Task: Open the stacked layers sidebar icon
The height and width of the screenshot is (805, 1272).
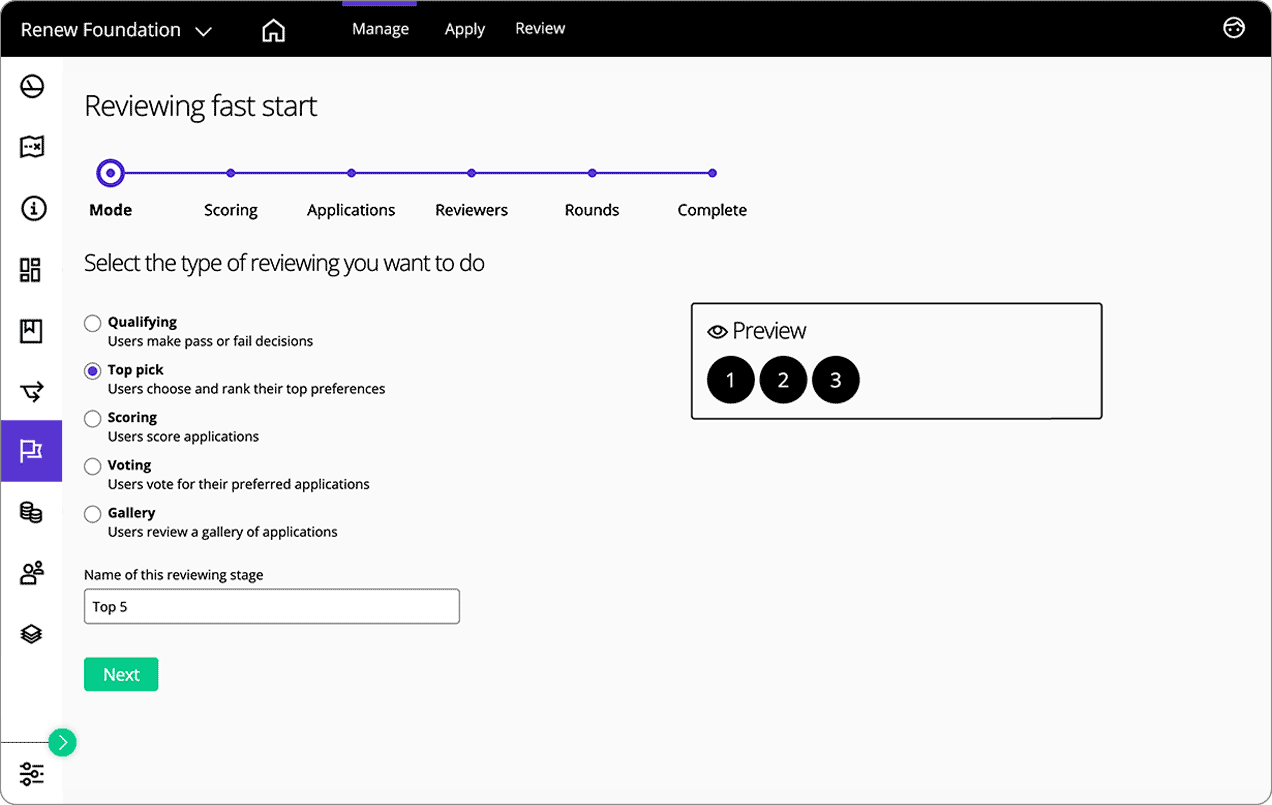Action: pyautogui.click(x=32, y=634)
